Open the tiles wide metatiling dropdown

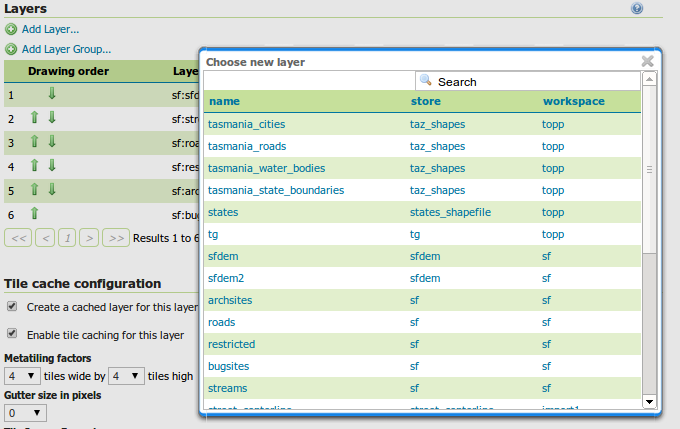tap(22, 376)
